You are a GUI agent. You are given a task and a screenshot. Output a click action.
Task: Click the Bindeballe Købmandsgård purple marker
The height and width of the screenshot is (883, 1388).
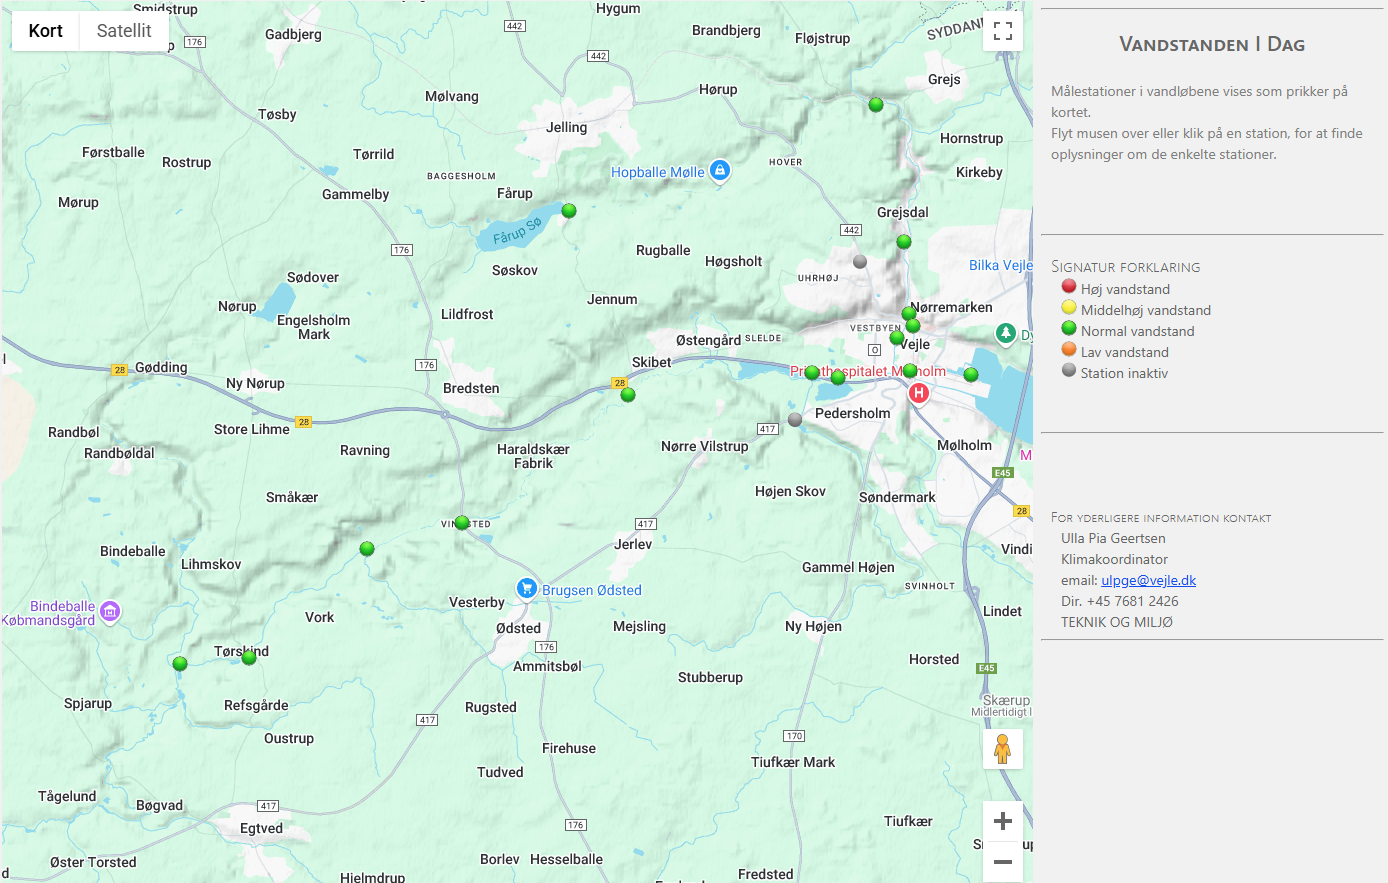pos(108,612)
